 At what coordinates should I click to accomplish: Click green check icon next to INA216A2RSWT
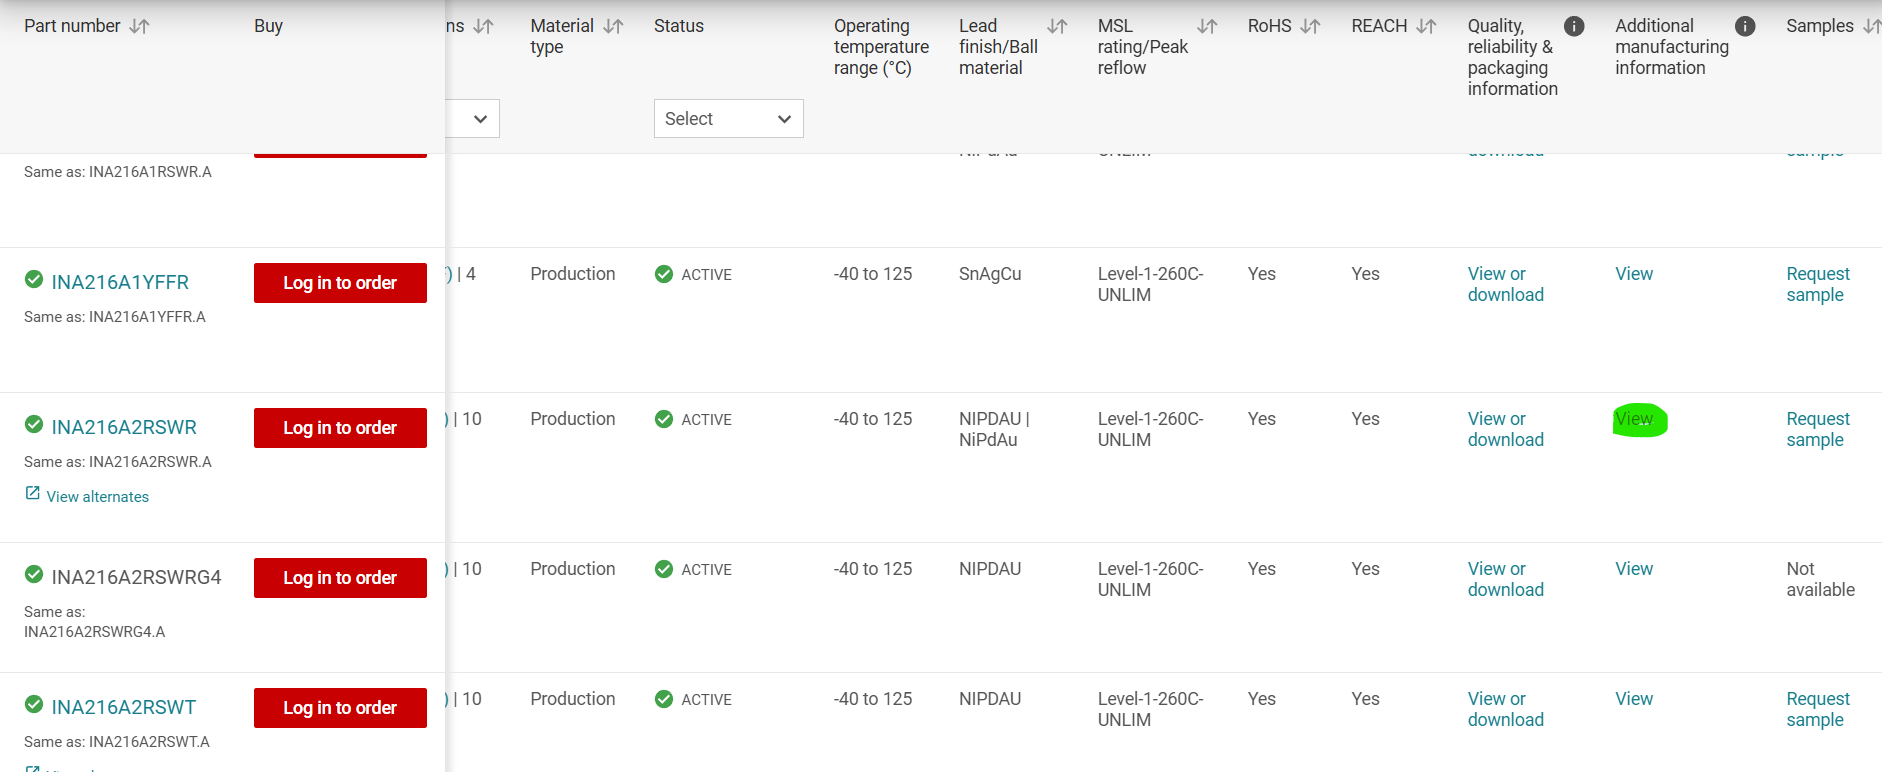point(34,704)
